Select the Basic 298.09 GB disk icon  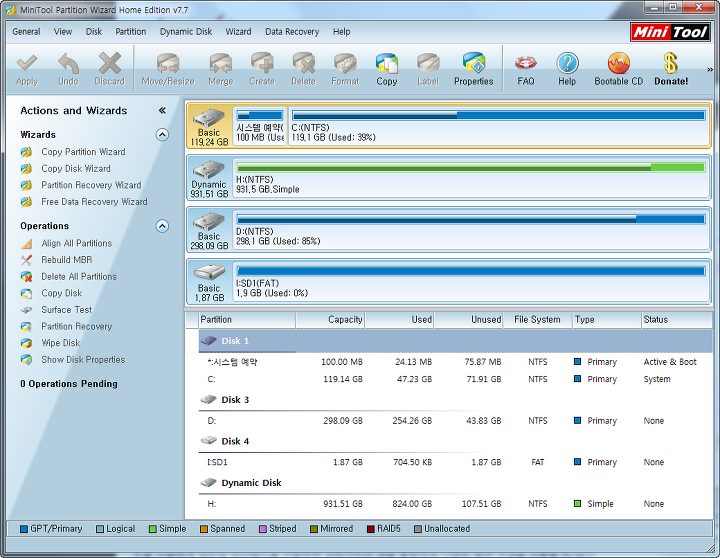pyautogui.click(x=209, y=230)
